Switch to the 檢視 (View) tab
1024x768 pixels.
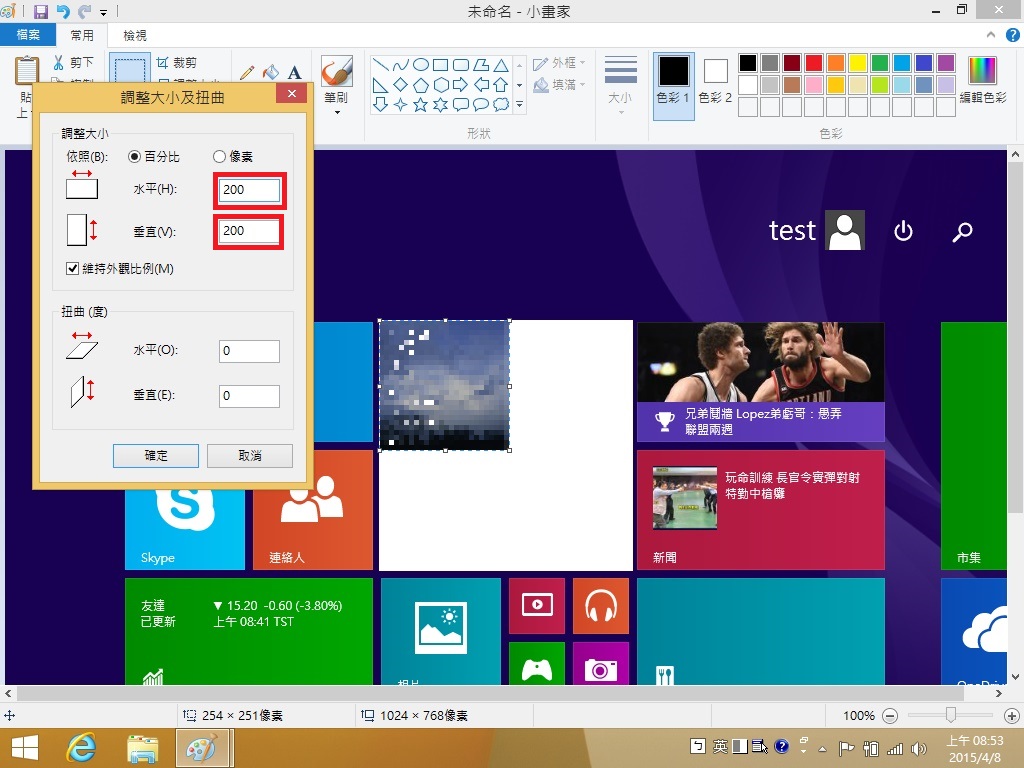135,35
